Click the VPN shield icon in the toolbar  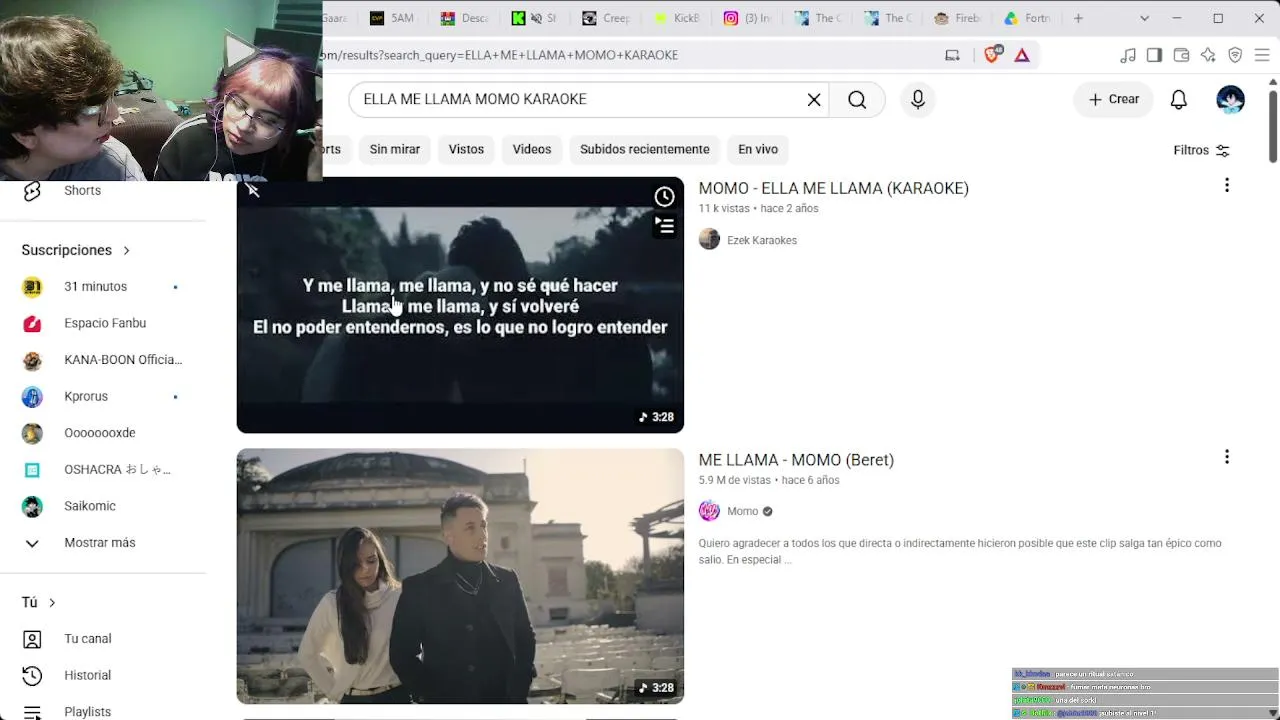[1235, 55]
